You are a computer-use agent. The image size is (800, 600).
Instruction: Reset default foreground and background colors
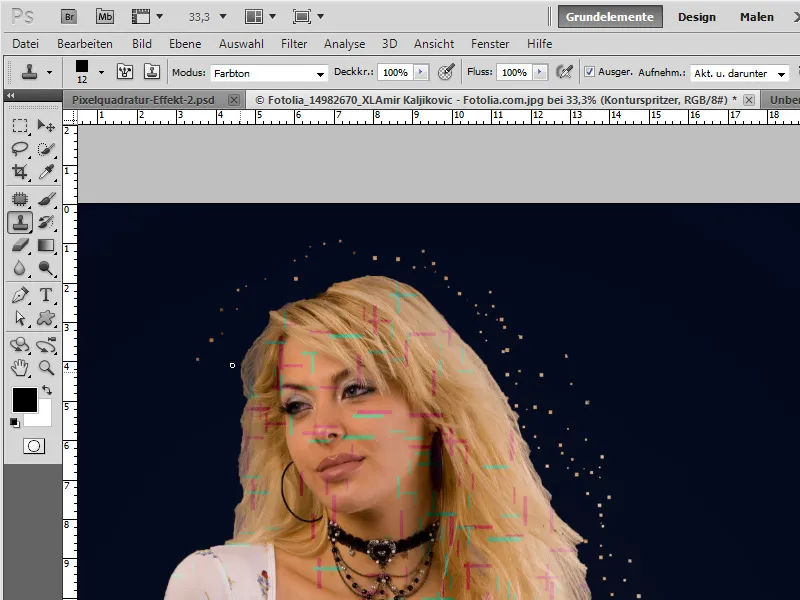point(15,422)
